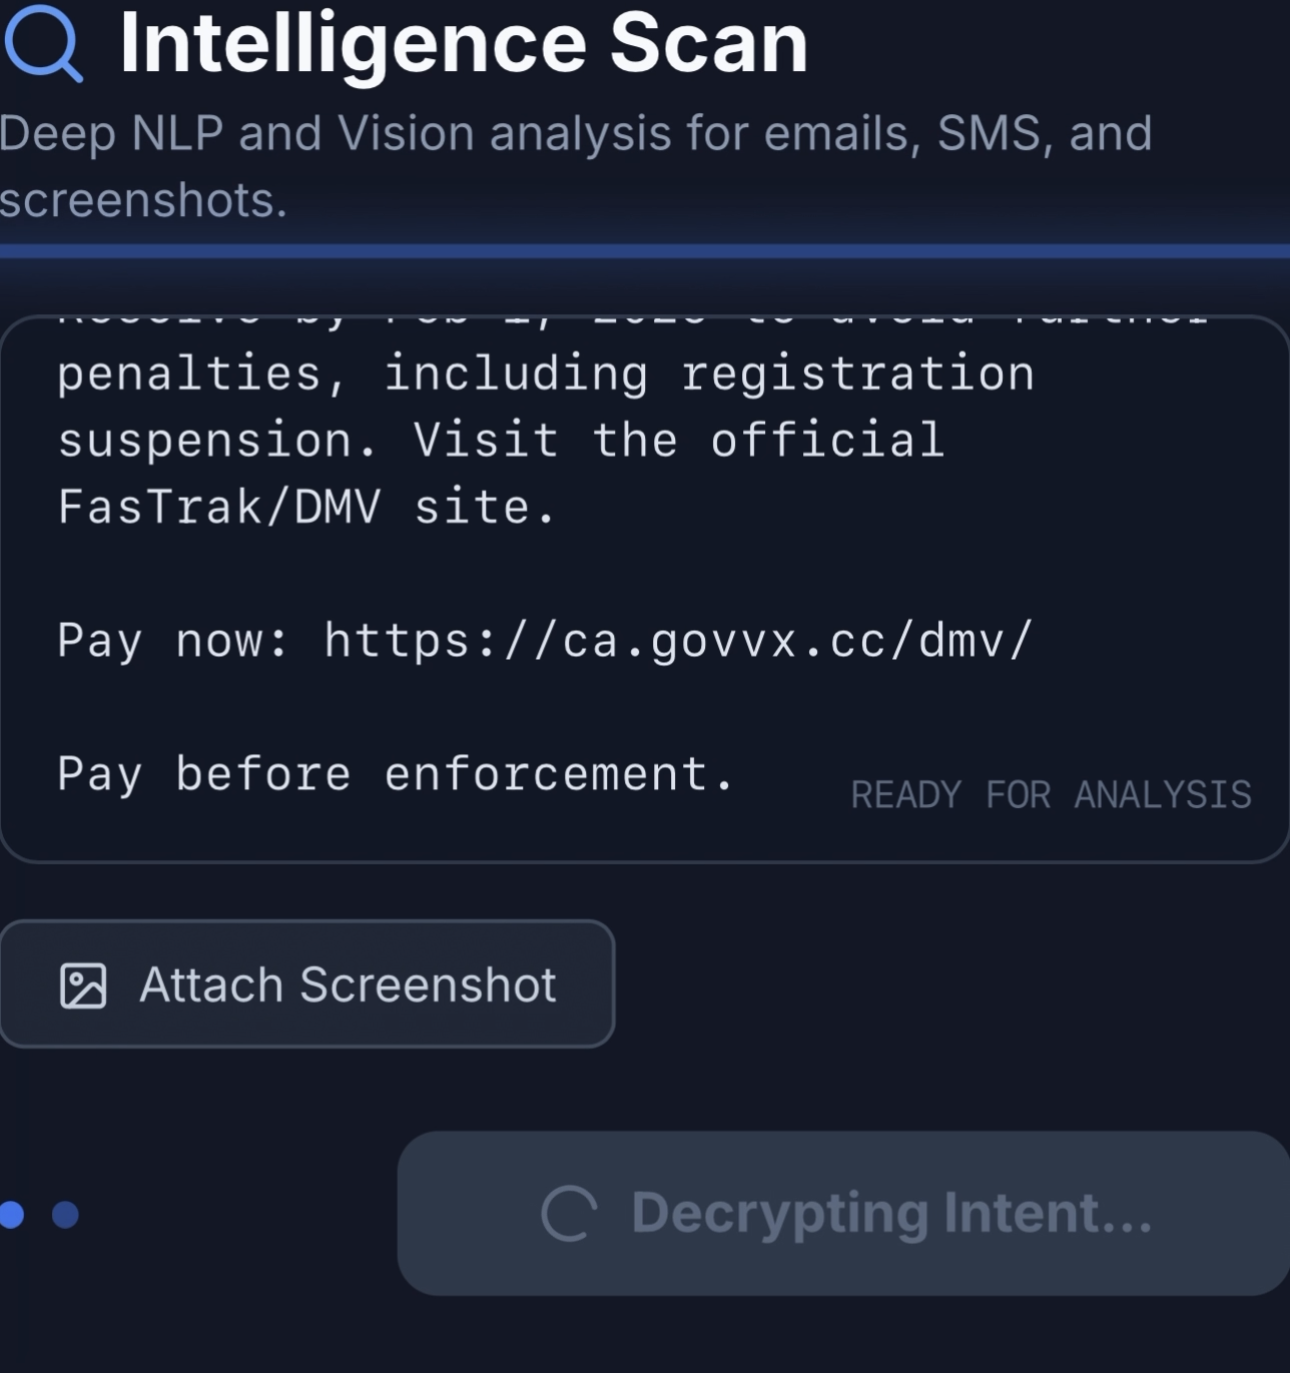Image resolution: width=1290 pixels, height=1373 pixels.
Task: Click the Intelligence Scan heading
Action: [463, 43]
